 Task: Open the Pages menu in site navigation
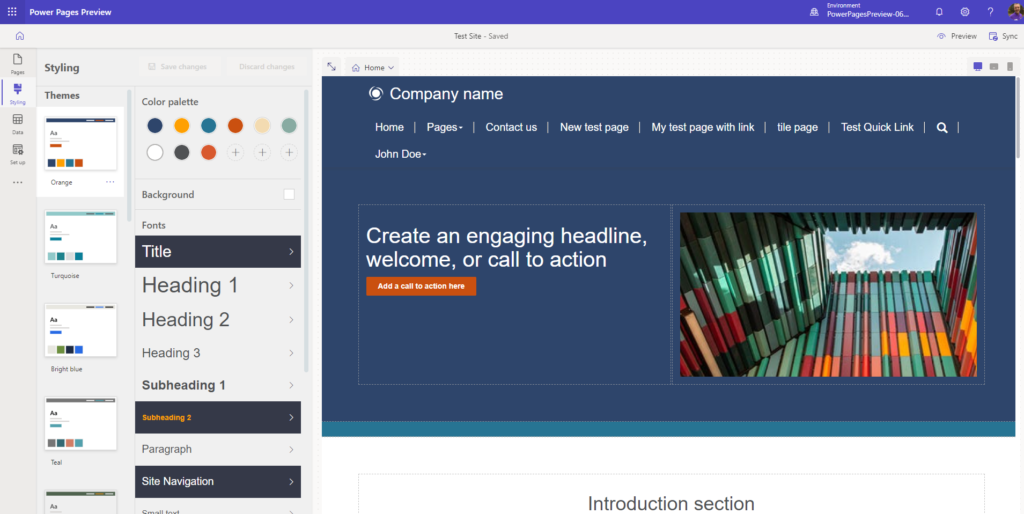pyautogui.click(x=445, y=127)
